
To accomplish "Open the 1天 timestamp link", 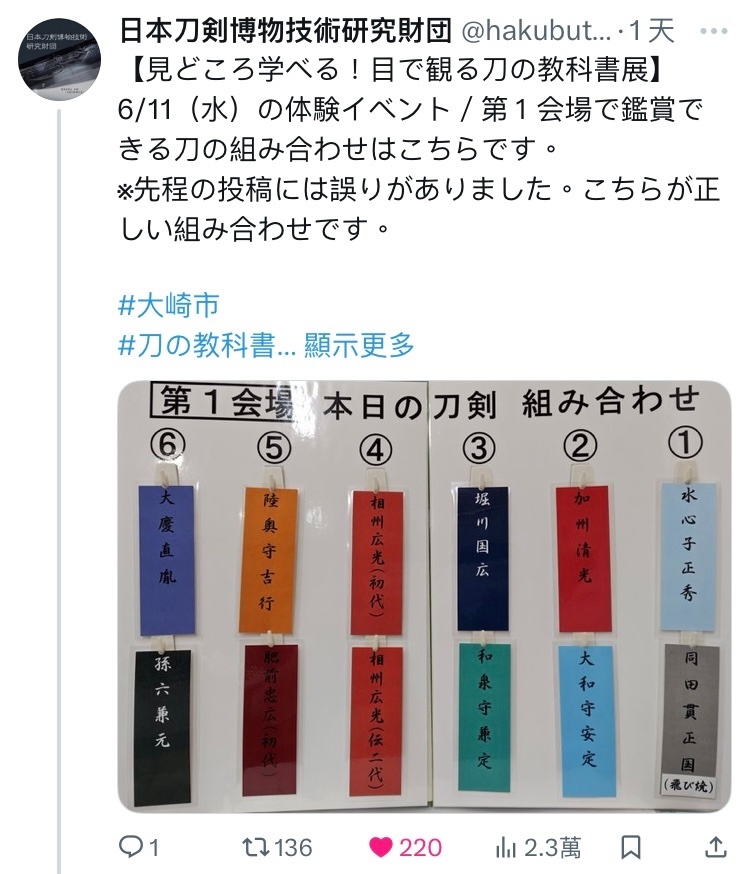I will pyautogui.click(x=652, y=31).
